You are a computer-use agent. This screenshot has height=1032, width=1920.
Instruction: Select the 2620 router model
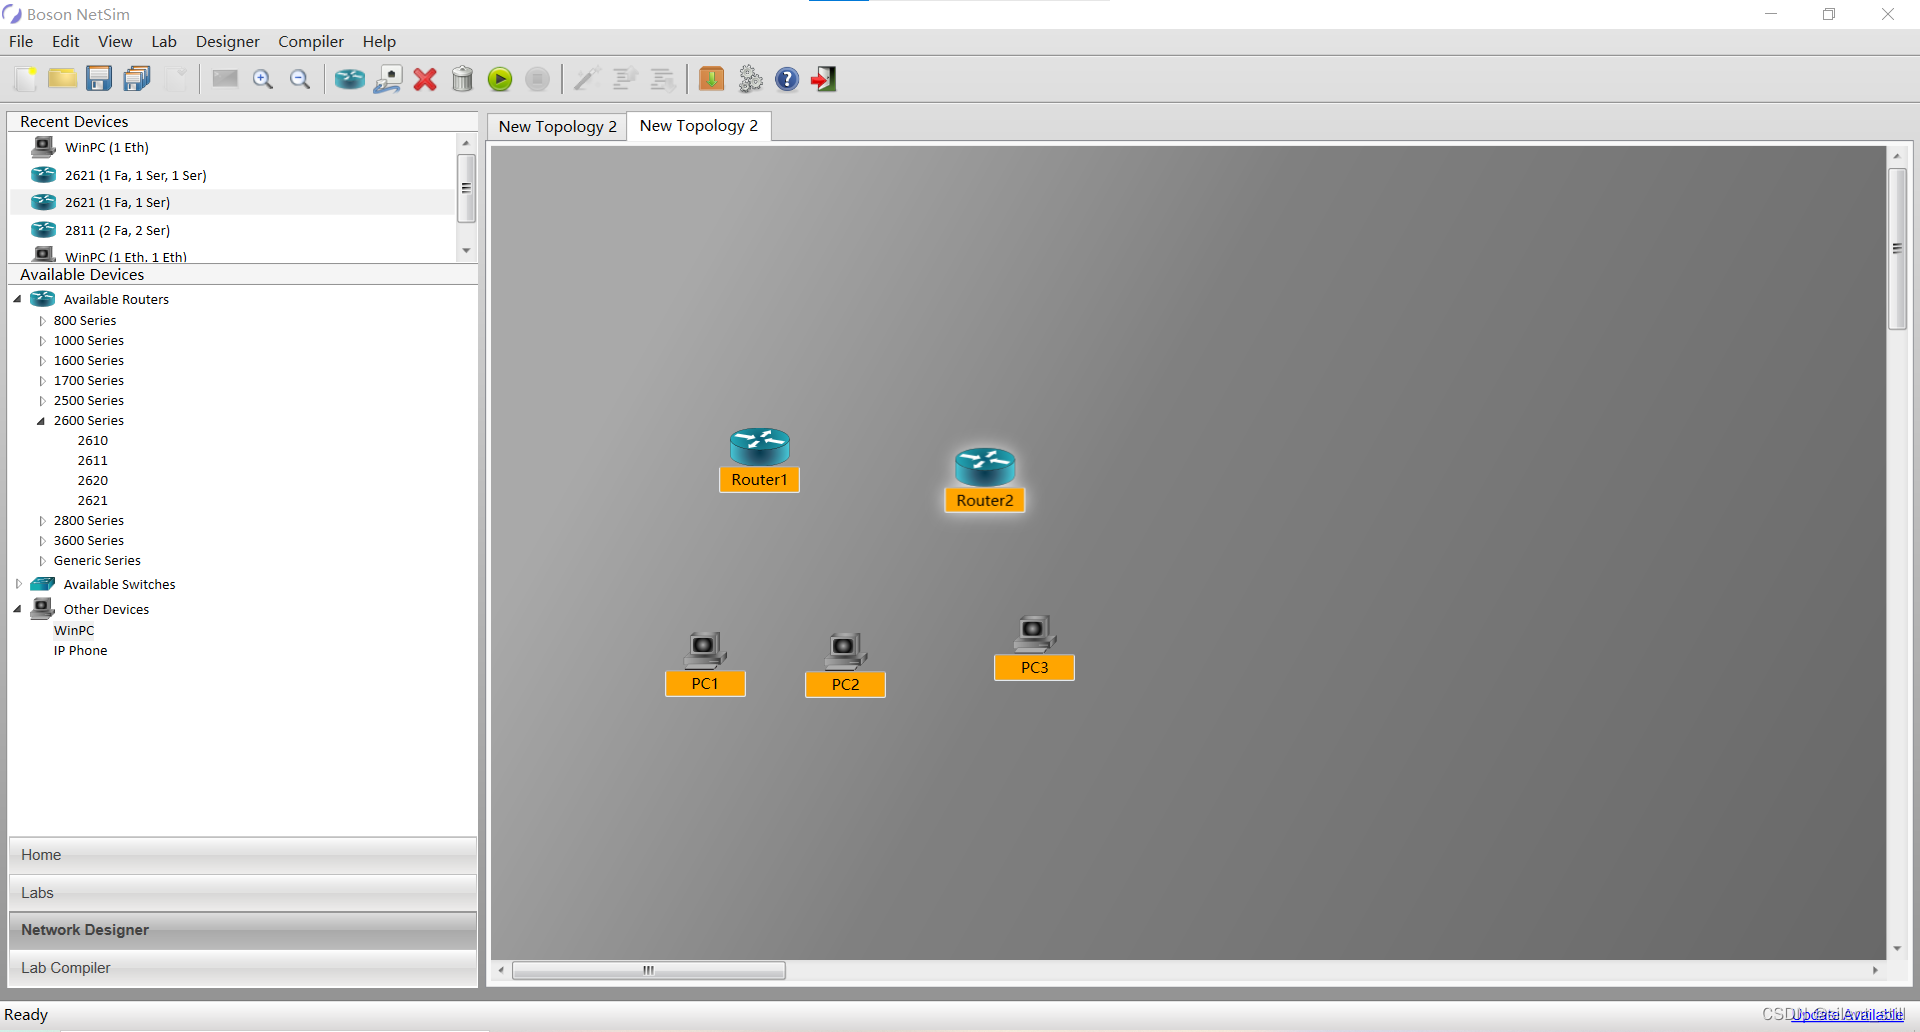click(93, 481)
